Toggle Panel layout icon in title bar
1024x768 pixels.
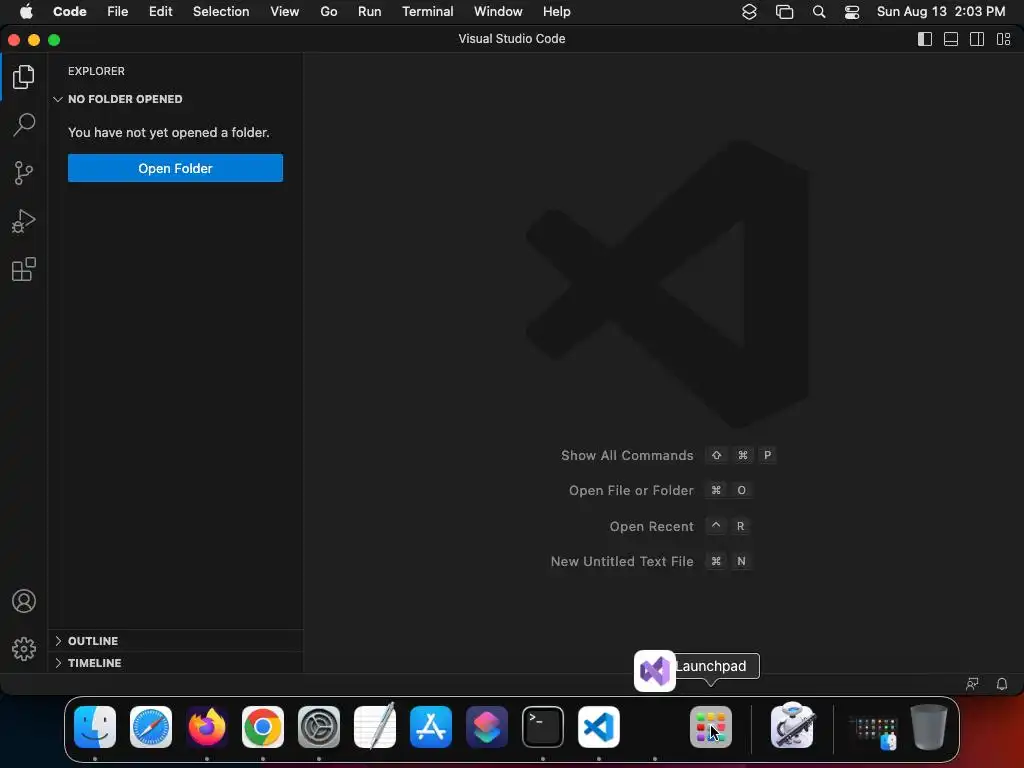click(951, 39)
